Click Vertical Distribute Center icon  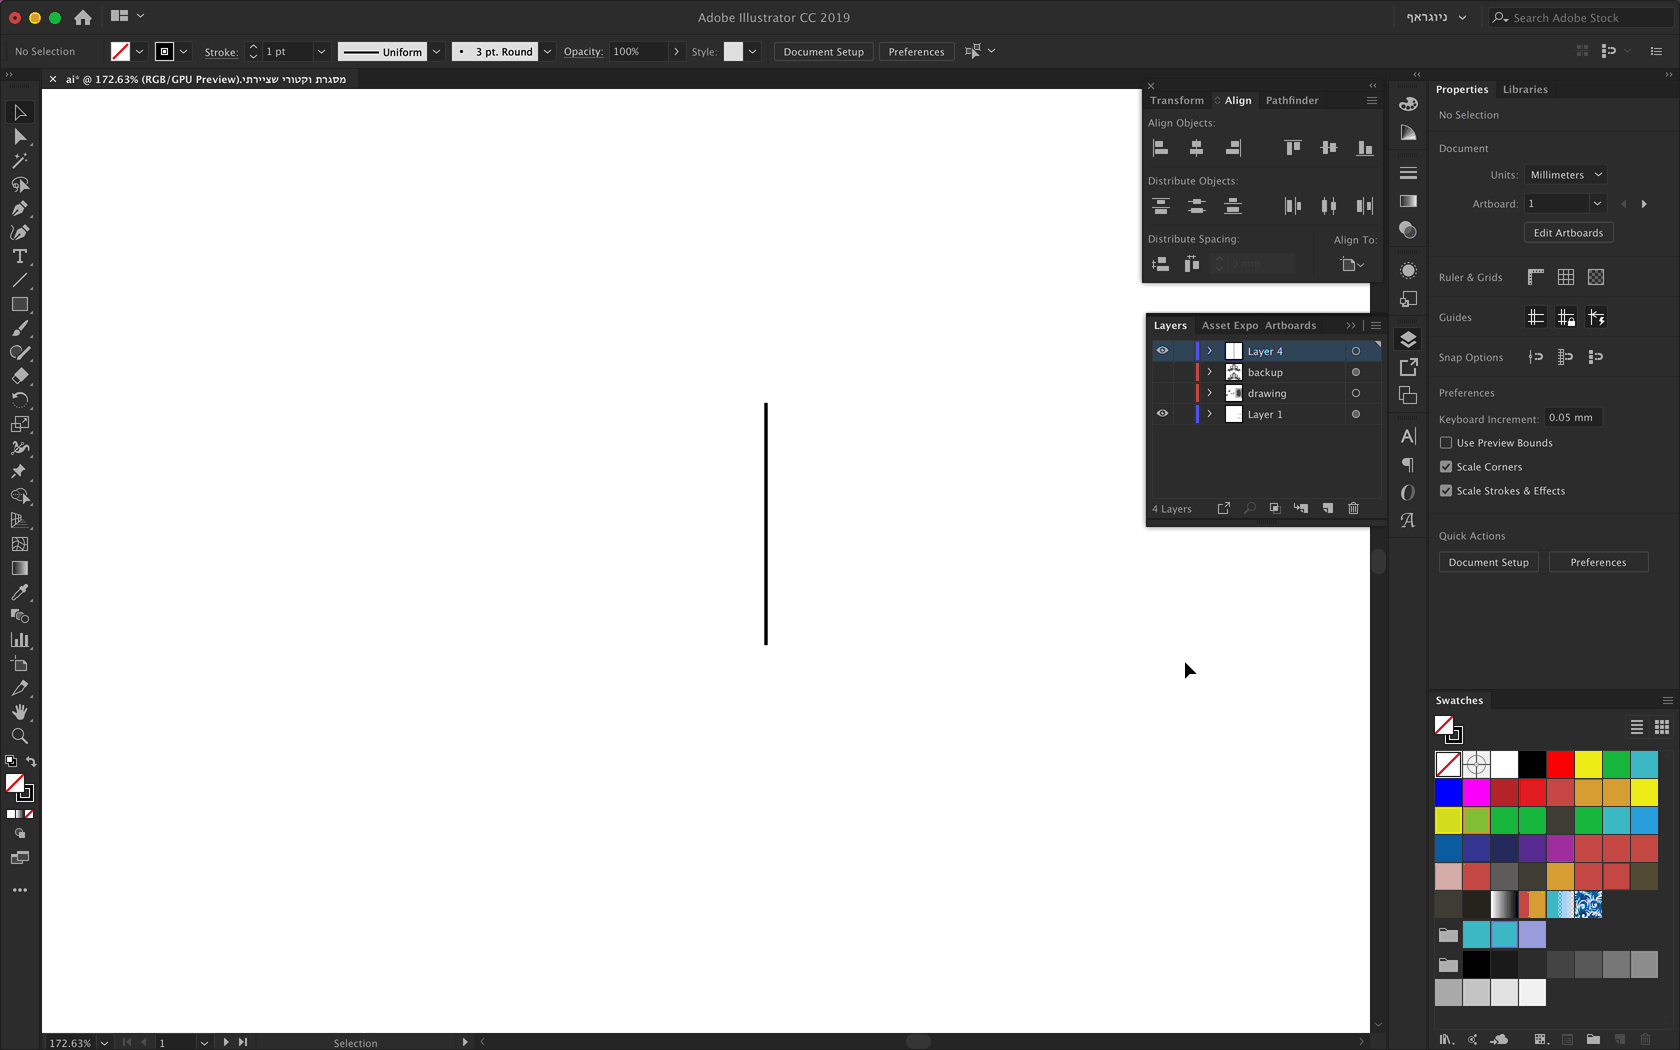[1197, 206]
